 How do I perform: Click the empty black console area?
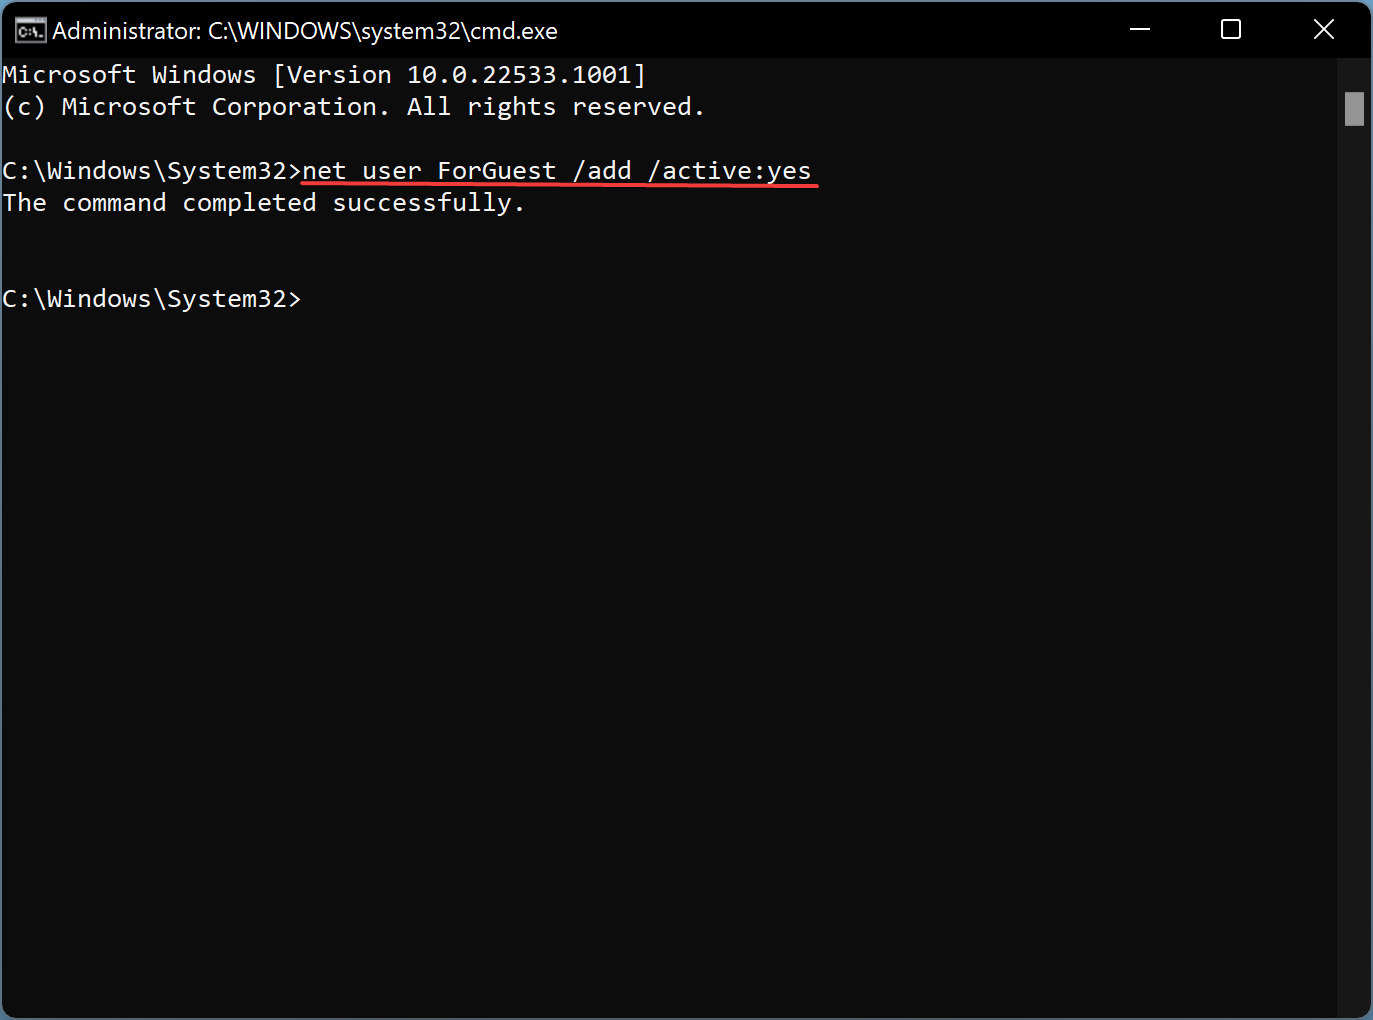click(x=668, y=650)
